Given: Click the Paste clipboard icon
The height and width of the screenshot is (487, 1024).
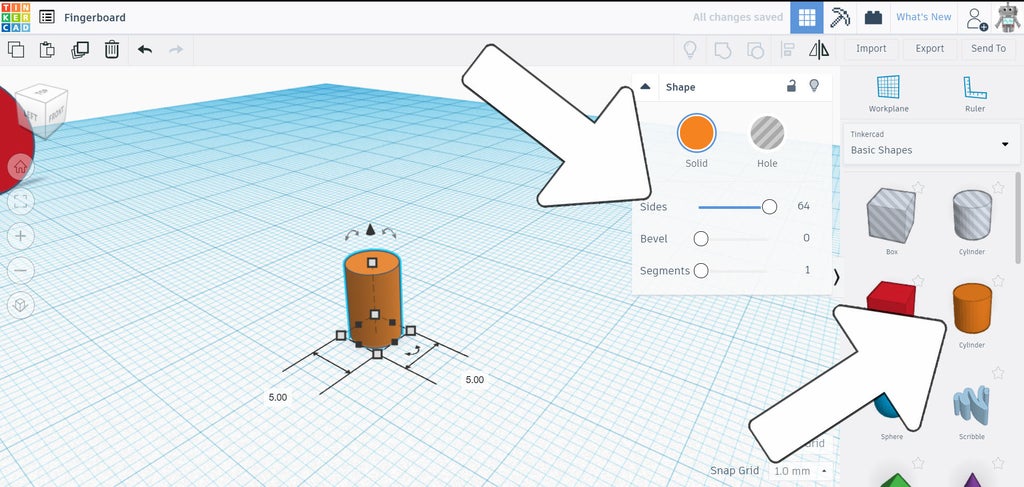Looking at the screenshot, I should 47,50.
